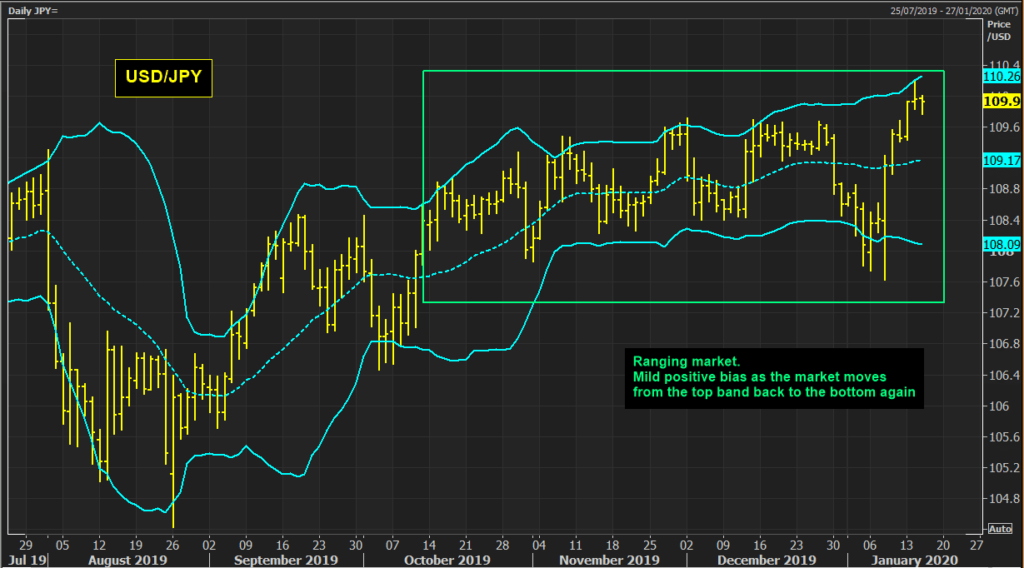Click the 108.09 lower band price tag
Viewport: 1024px width, 568px height.
click(1001, 243)
